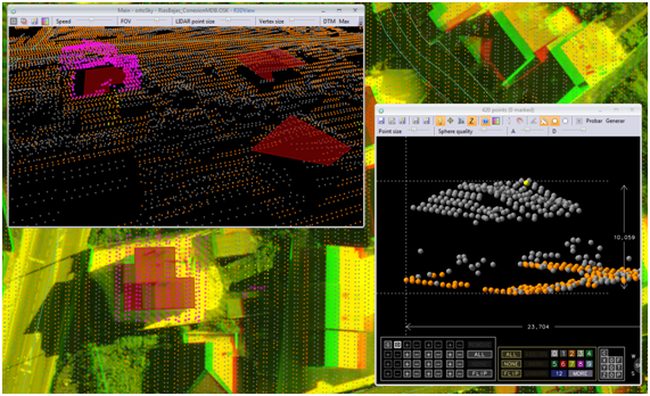Viewport: 650px width, 396px height.
Task: Click the white ALL button in left grid panel
Action: (x=479, y=355)
